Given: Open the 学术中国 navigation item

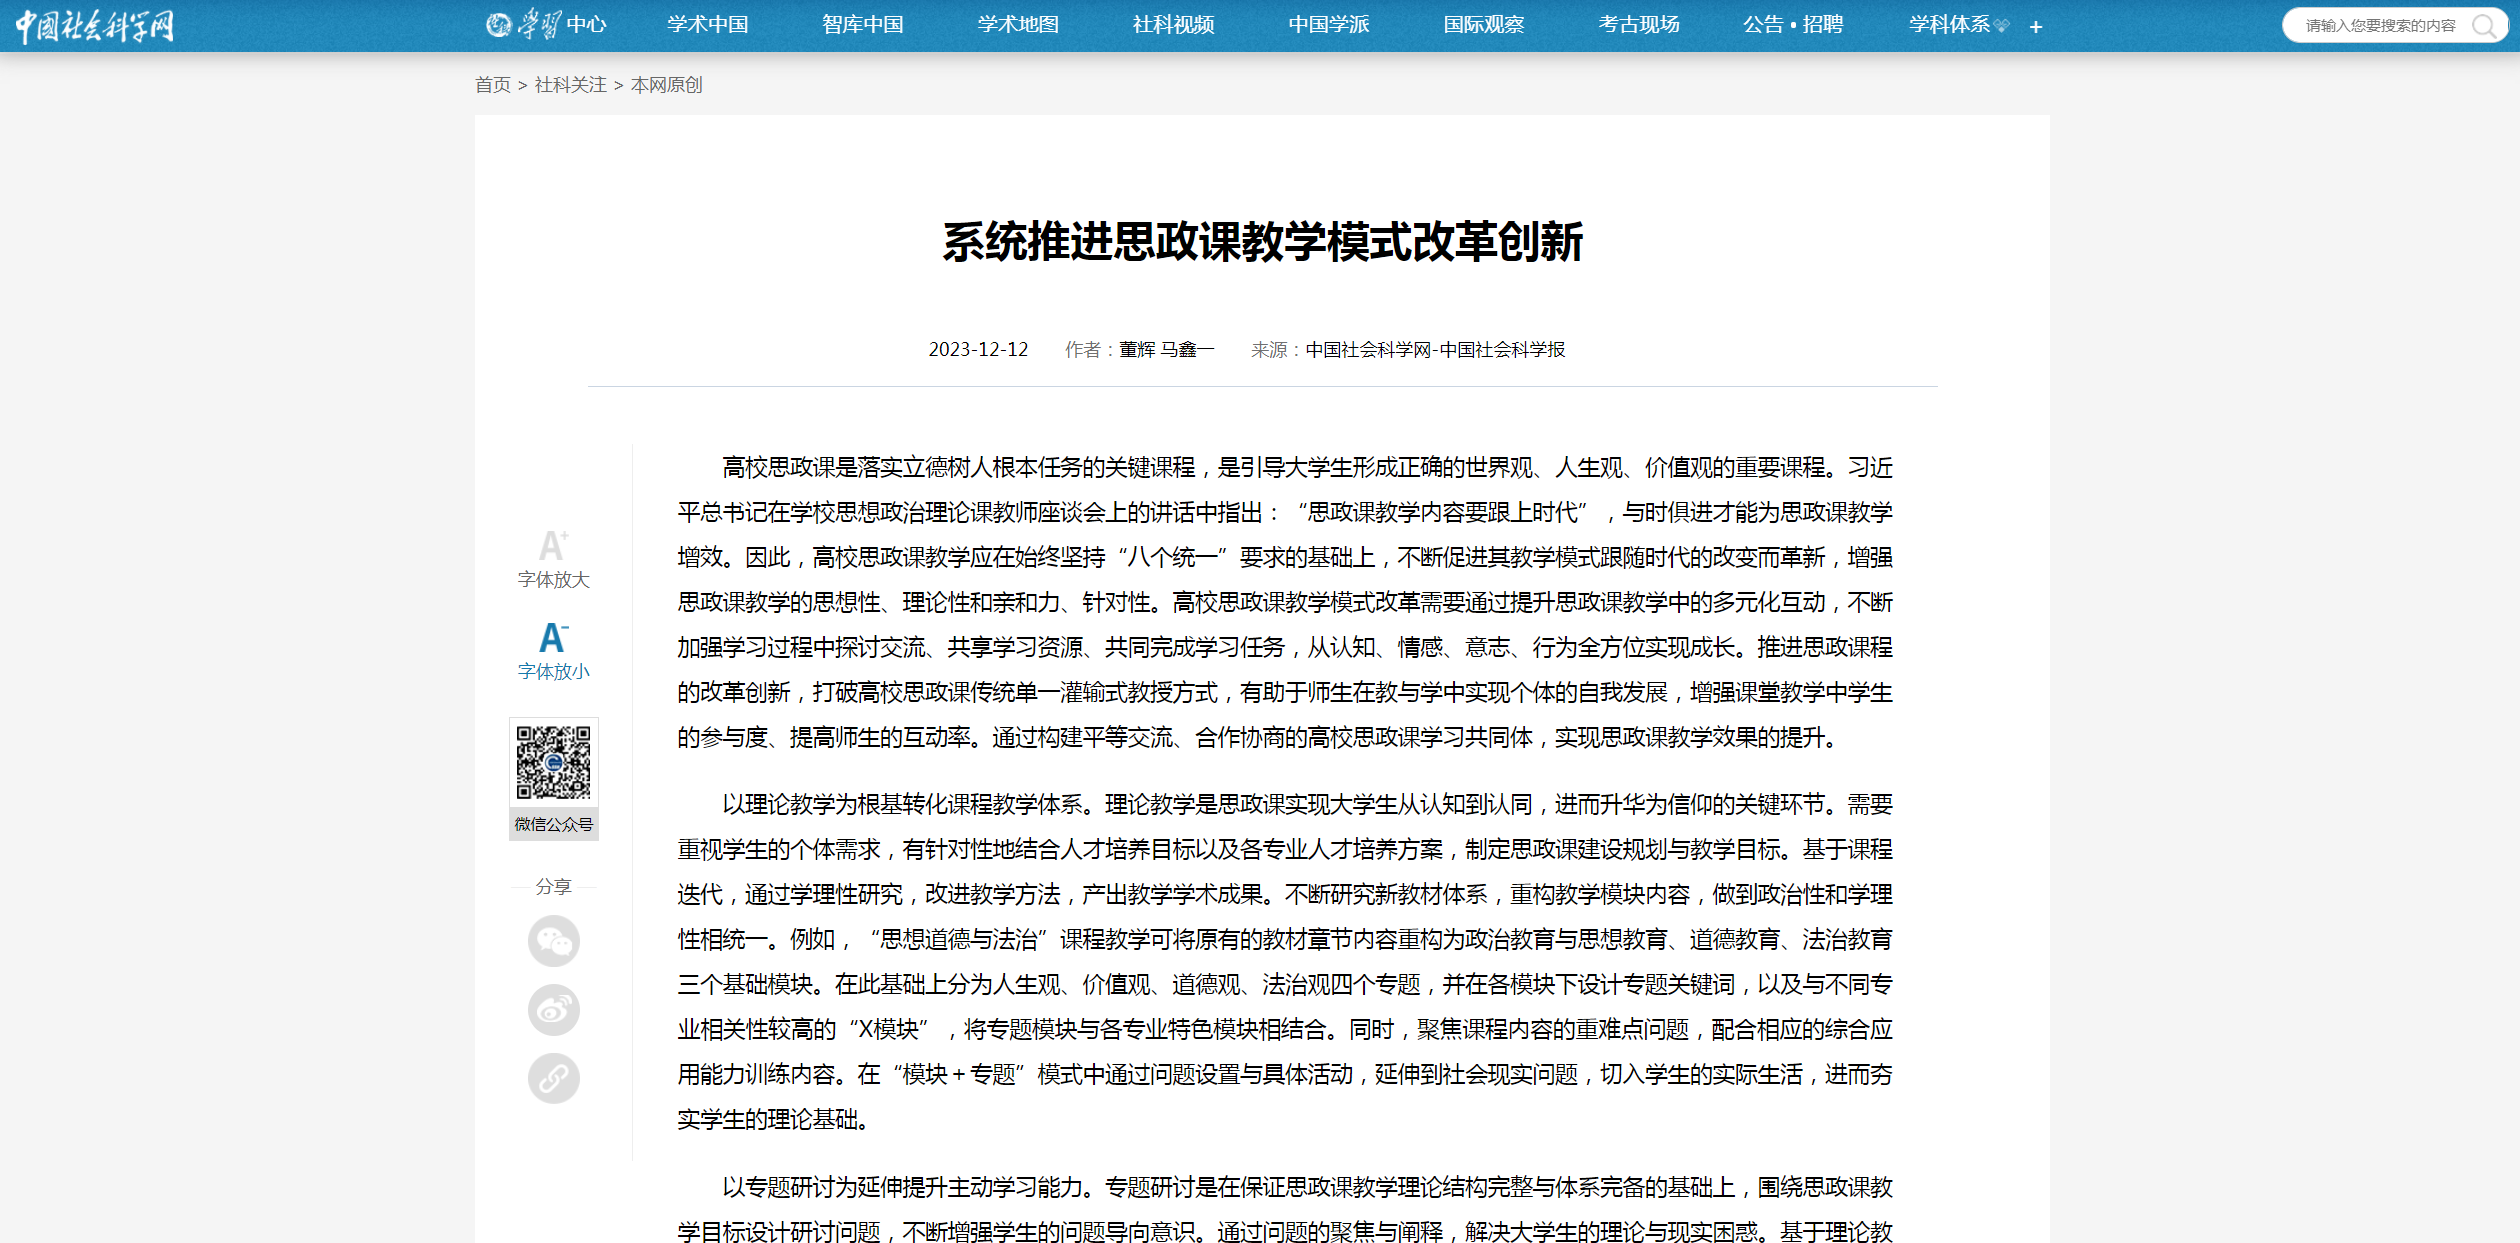Looking at the screenshot, I should click(708, 24).
